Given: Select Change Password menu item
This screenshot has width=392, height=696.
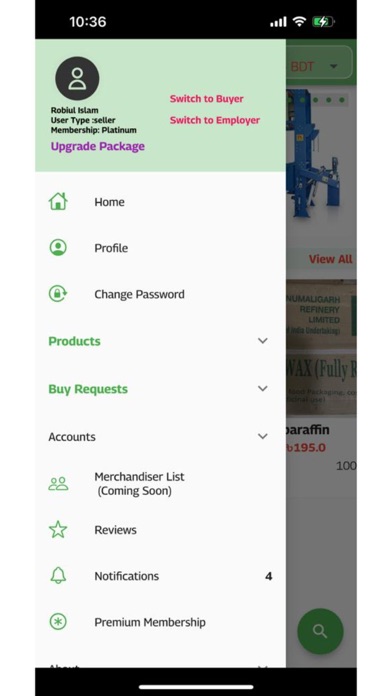Looking at the screenshot, I should (x=160, y=294).
